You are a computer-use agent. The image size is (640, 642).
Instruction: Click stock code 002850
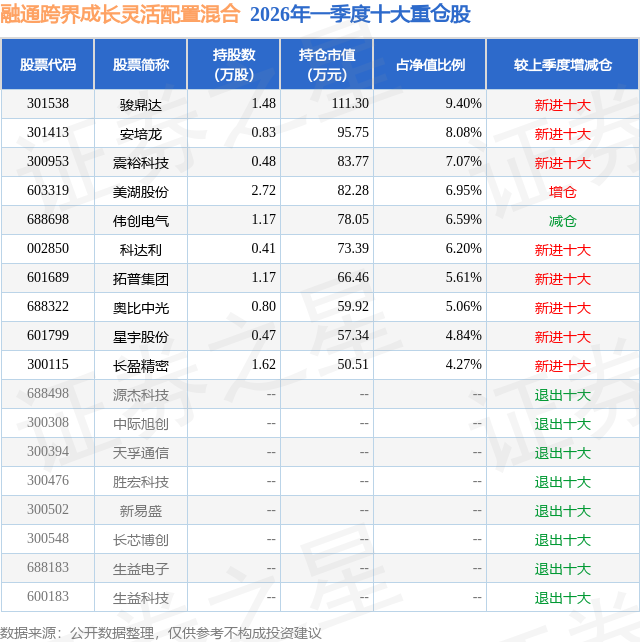48,249
